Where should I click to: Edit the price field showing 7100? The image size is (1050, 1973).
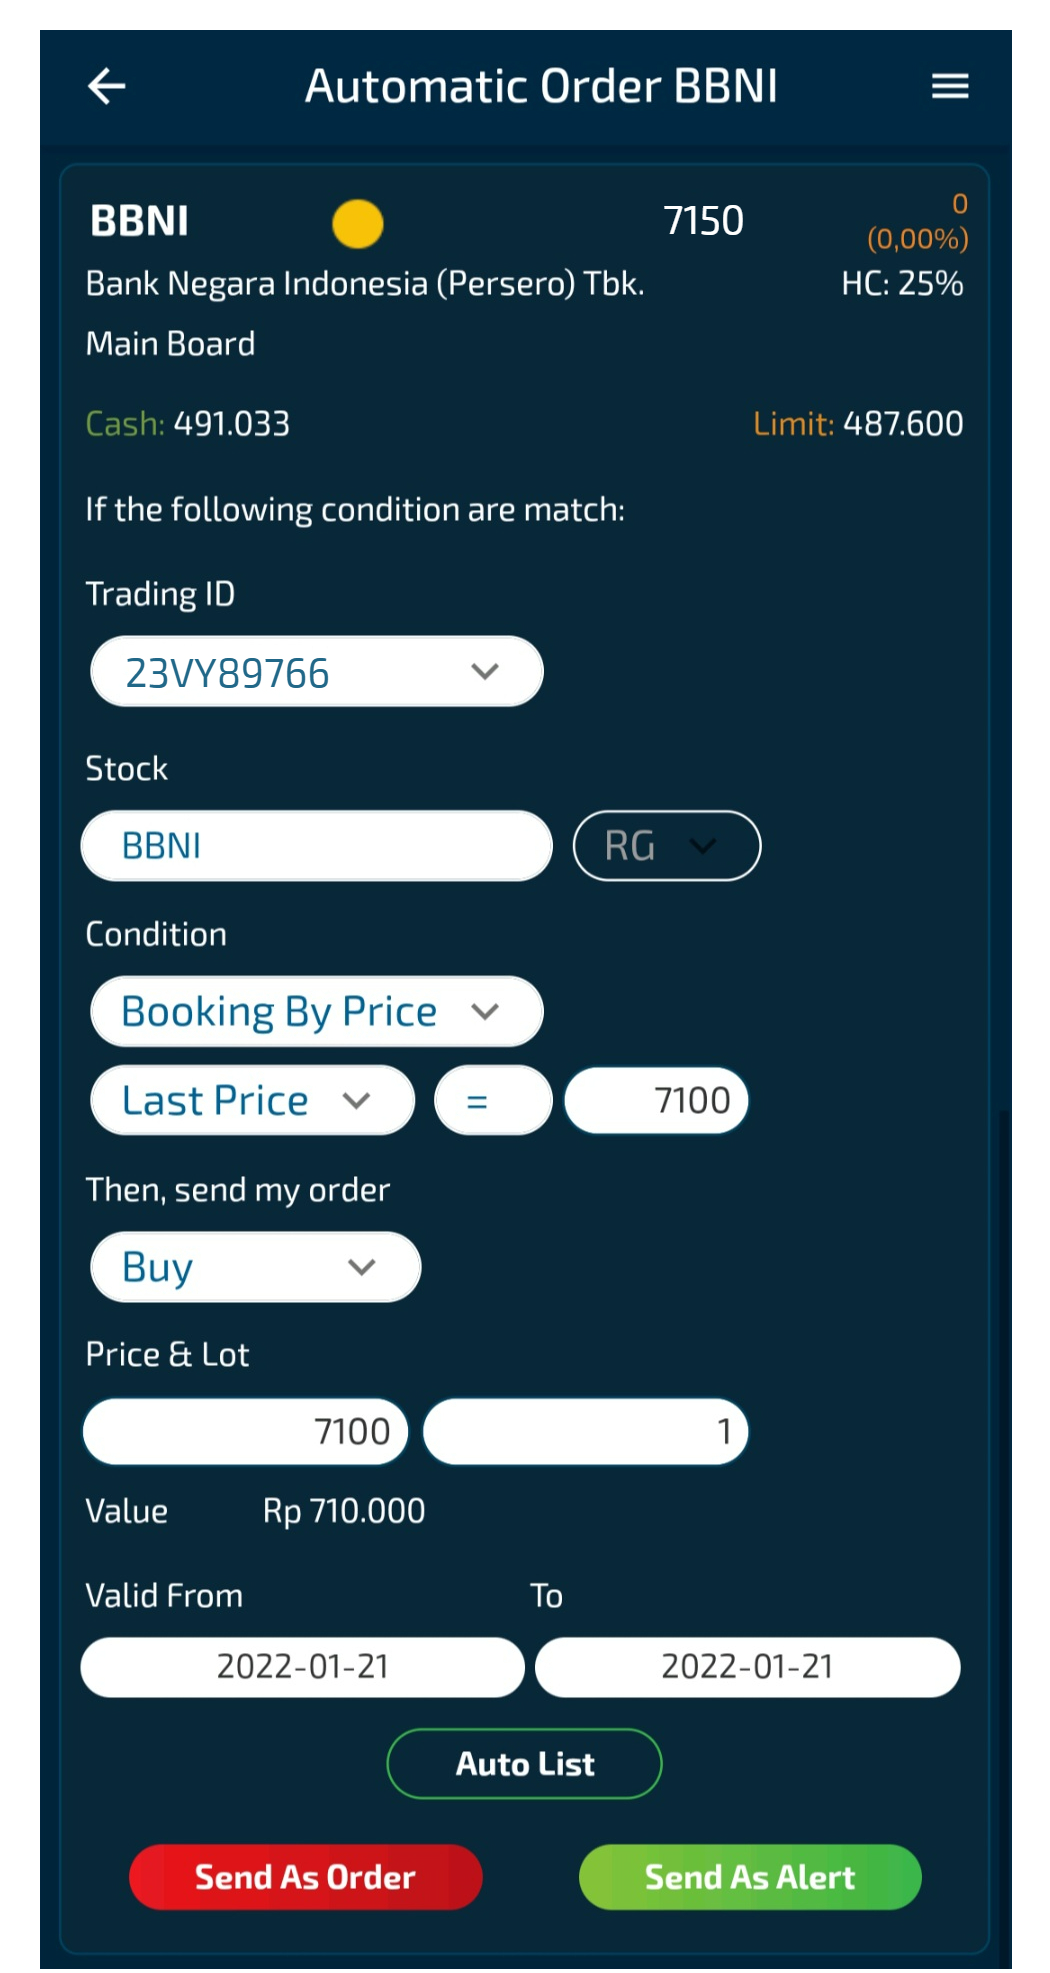[x=245, y=1431]
